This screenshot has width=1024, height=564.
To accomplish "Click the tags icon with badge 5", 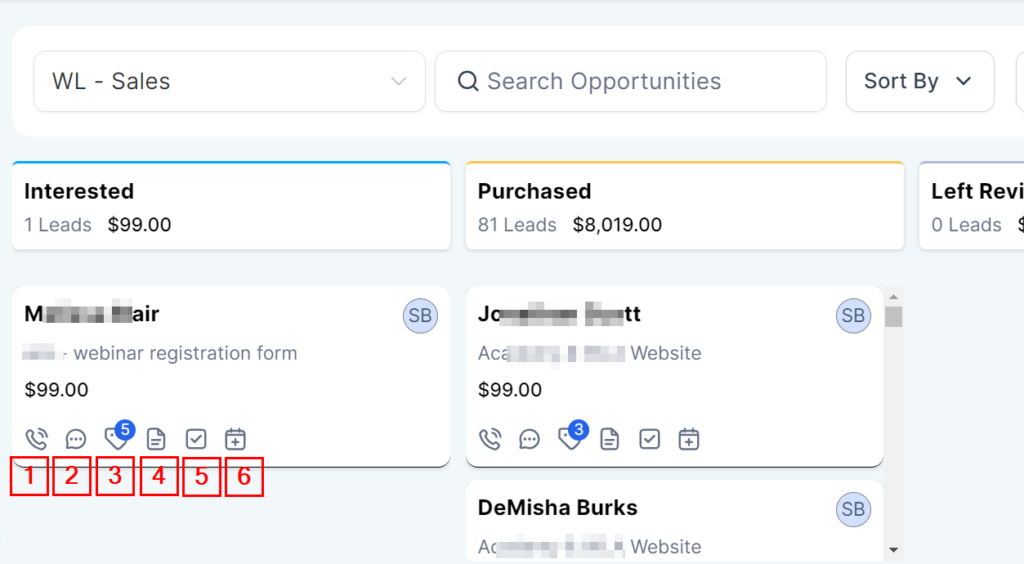I will (x=116, y=439).
